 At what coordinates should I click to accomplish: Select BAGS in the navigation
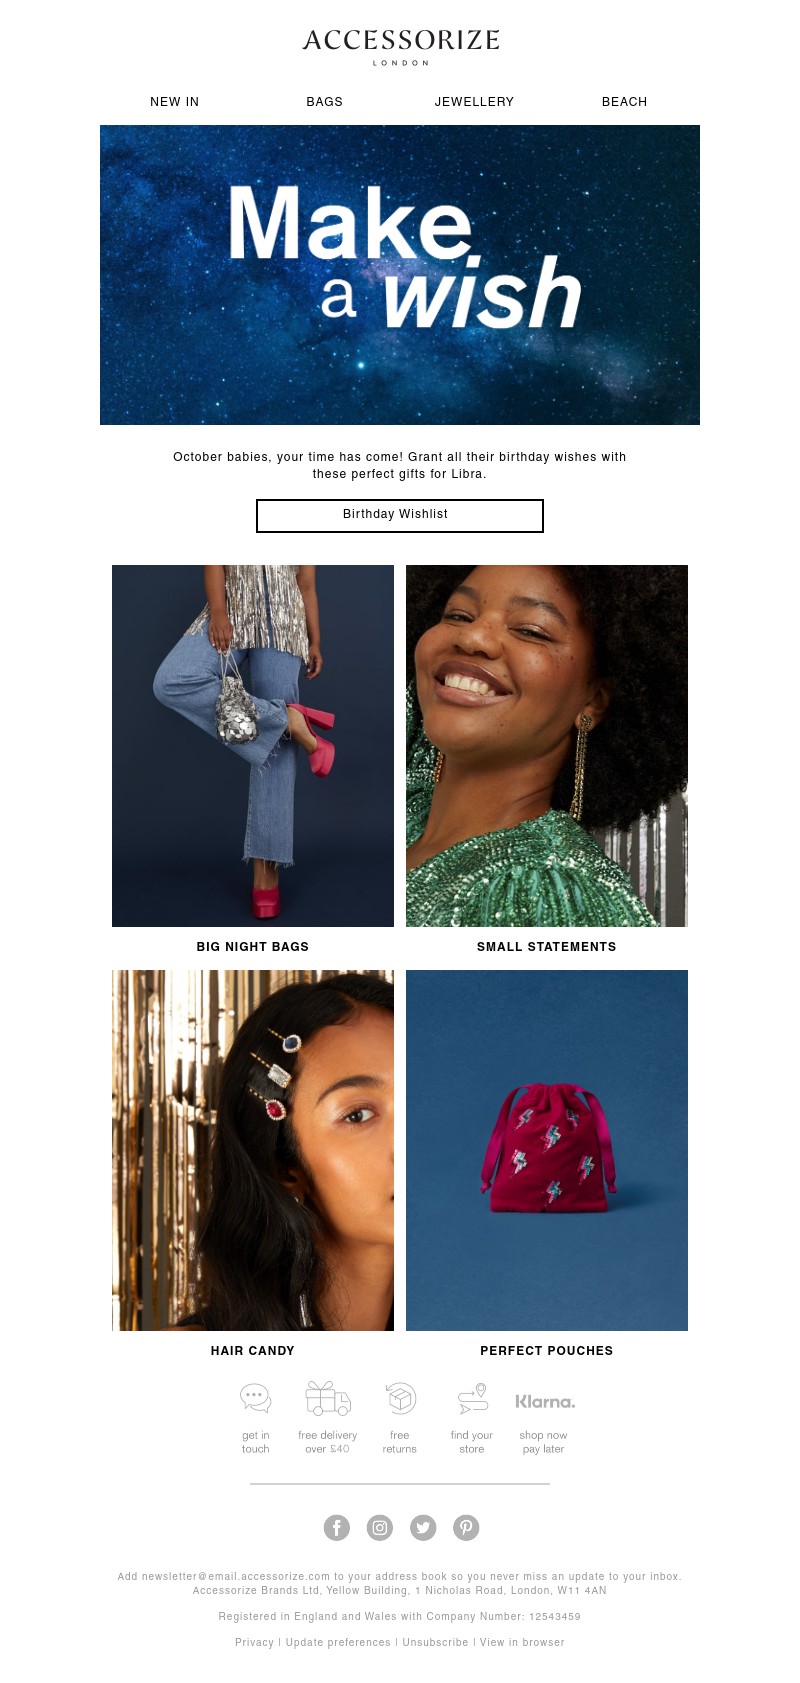point(325,102)
